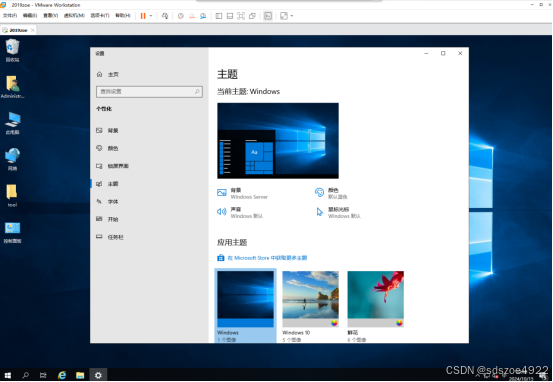Select the Administrator folder desktop icon

[12, 87]
